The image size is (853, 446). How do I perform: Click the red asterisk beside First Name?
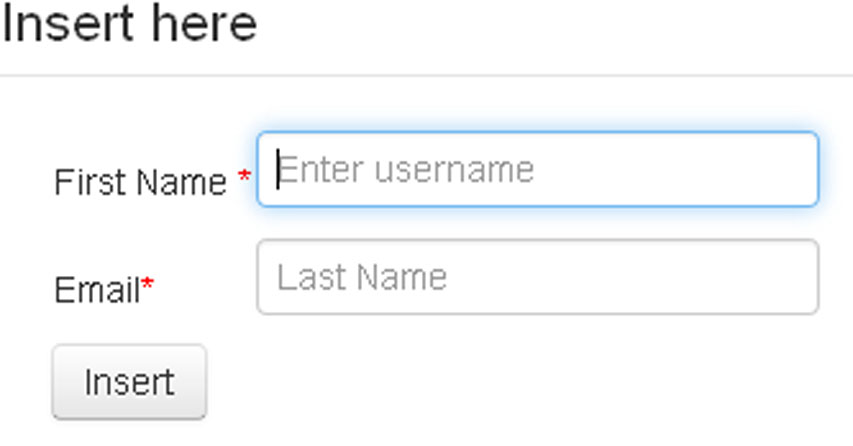click(x=244, y=176)
